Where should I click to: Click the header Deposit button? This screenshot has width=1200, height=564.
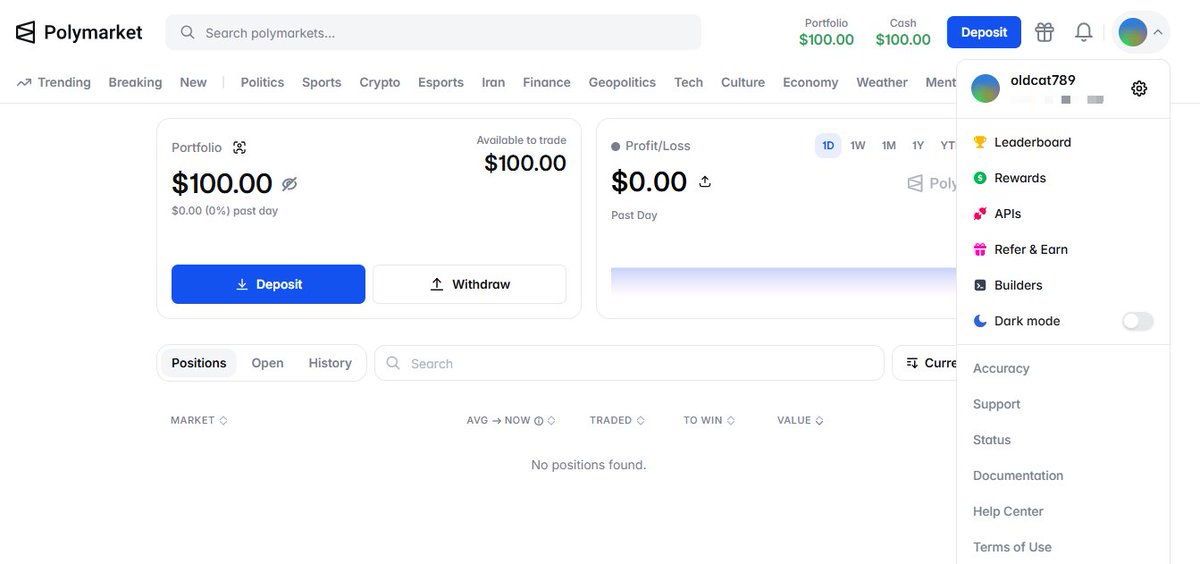[984, 32]
